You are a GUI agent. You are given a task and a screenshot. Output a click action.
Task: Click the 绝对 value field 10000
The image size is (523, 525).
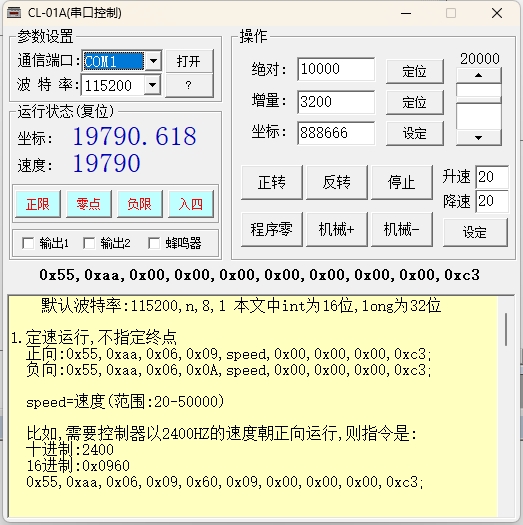(x=336, y=69)
